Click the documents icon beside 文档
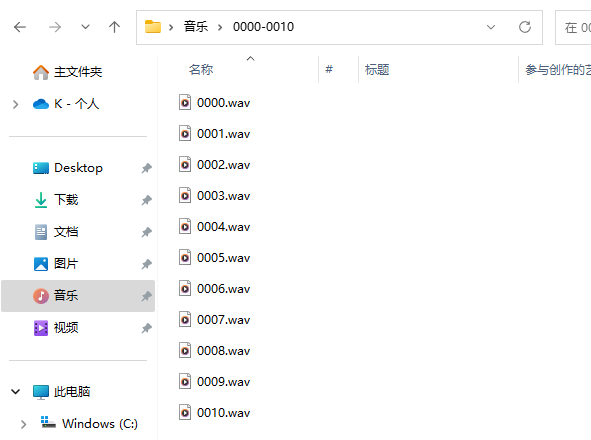This screenshot has width=591, height=440. click(41, 232)
